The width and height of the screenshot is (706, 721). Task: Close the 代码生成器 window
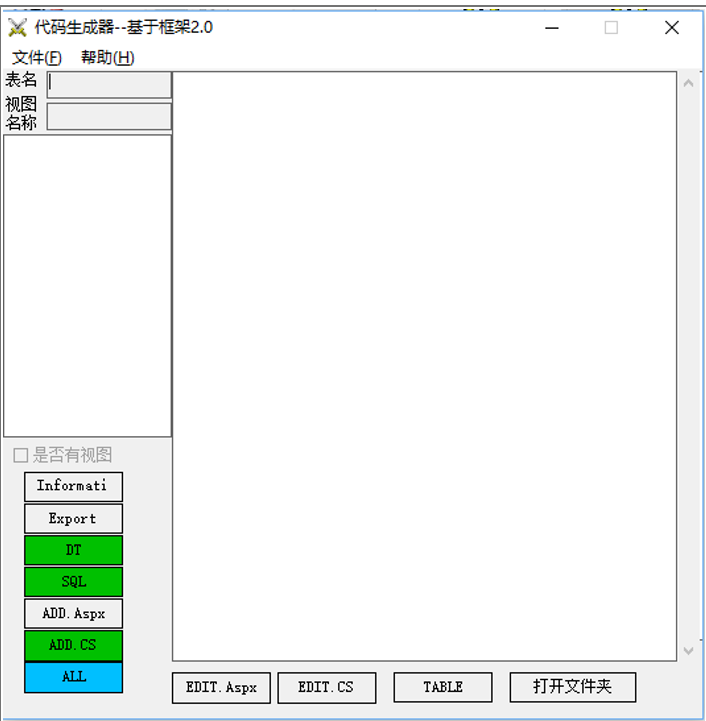click(x=672, y=28)
